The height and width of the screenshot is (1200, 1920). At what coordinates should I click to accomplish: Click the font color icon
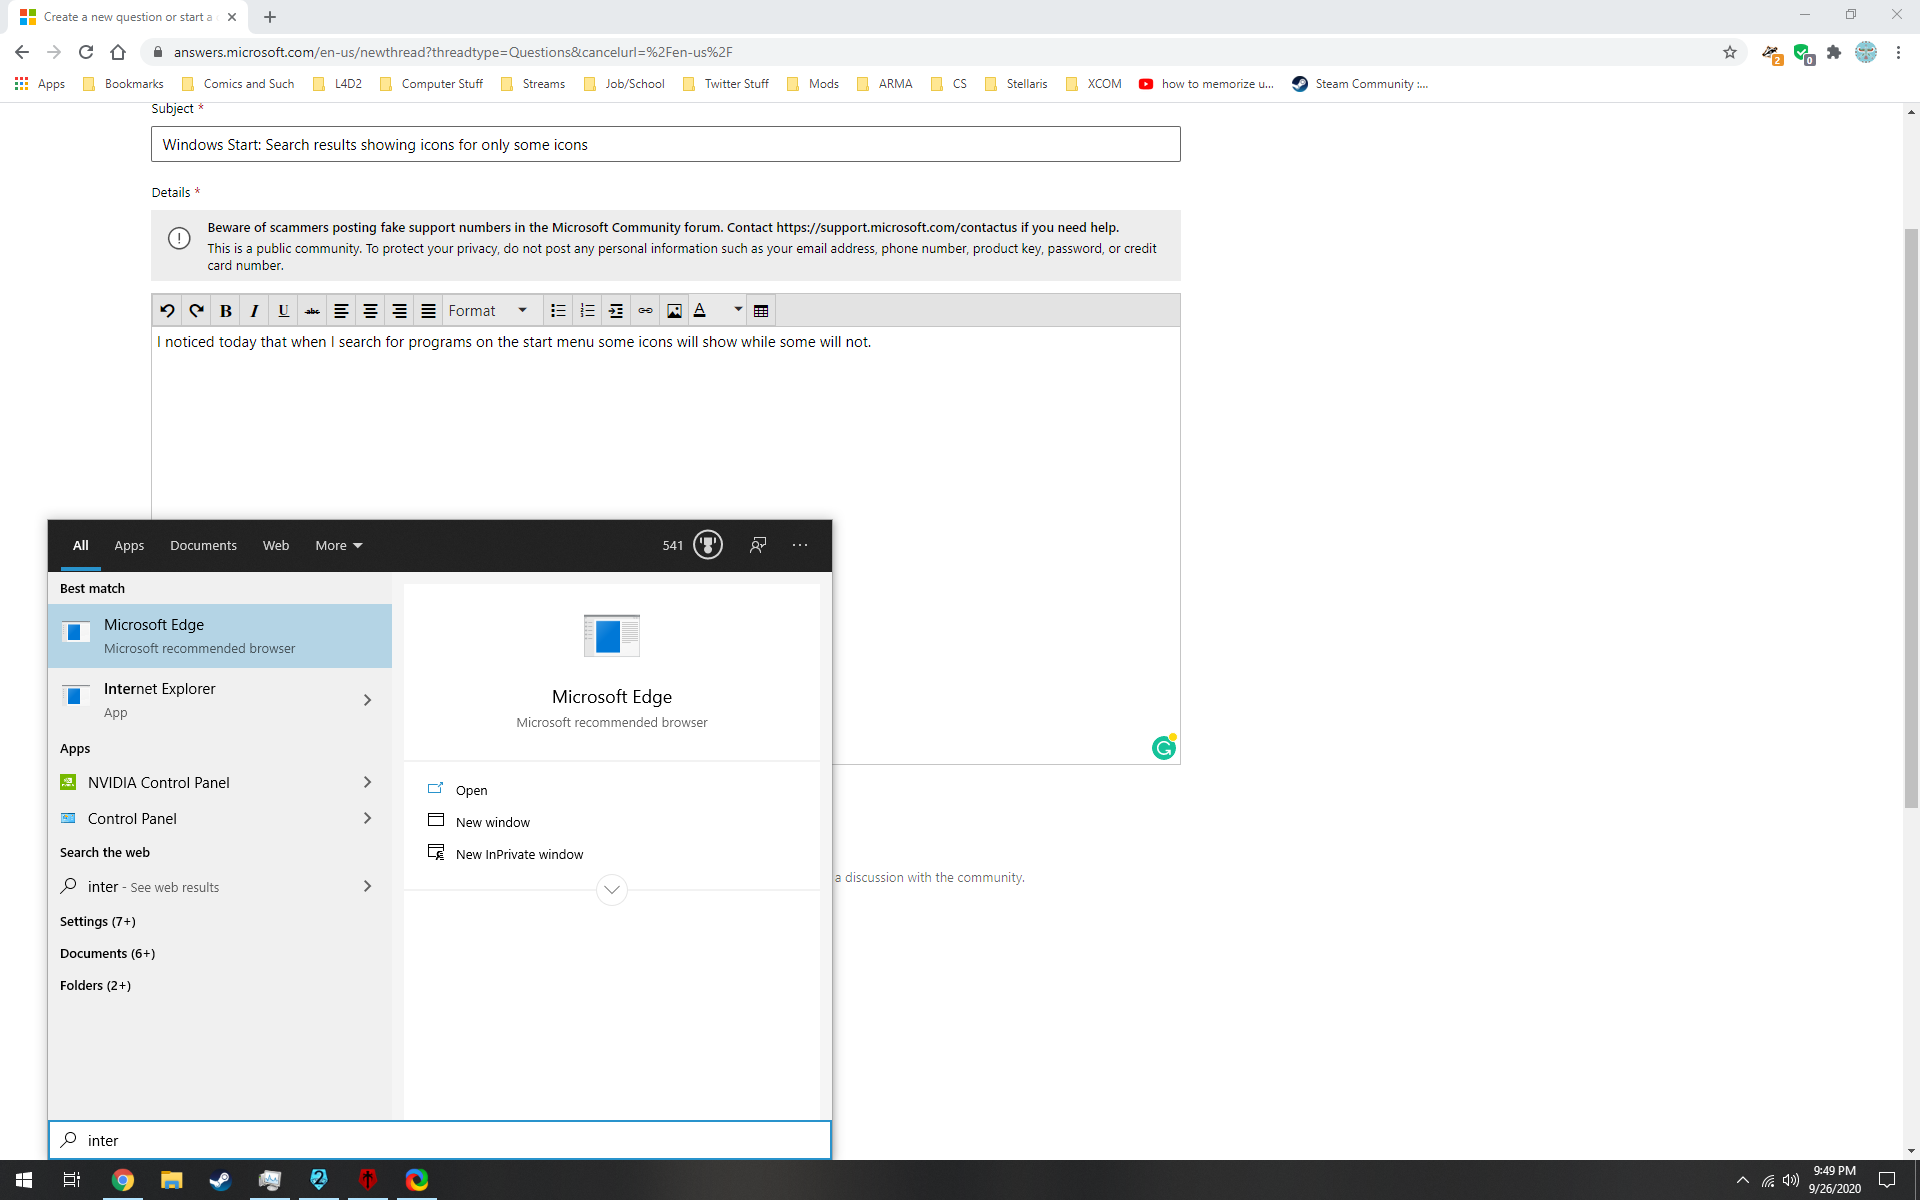[700, 311]
